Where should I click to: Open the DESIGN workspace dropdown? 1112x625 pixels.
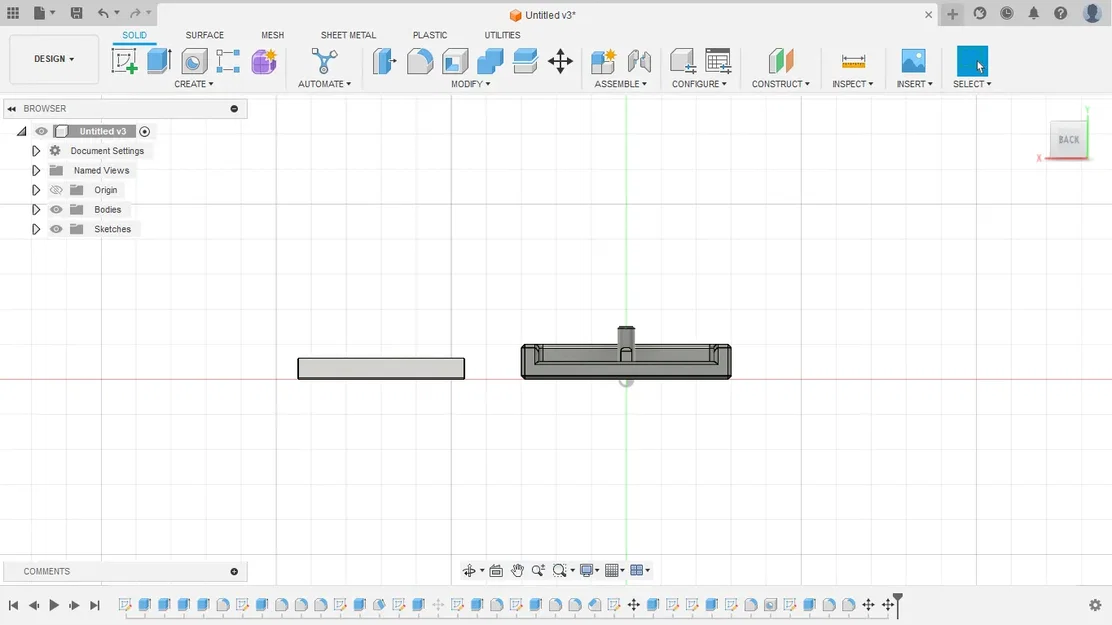point(54,59)
